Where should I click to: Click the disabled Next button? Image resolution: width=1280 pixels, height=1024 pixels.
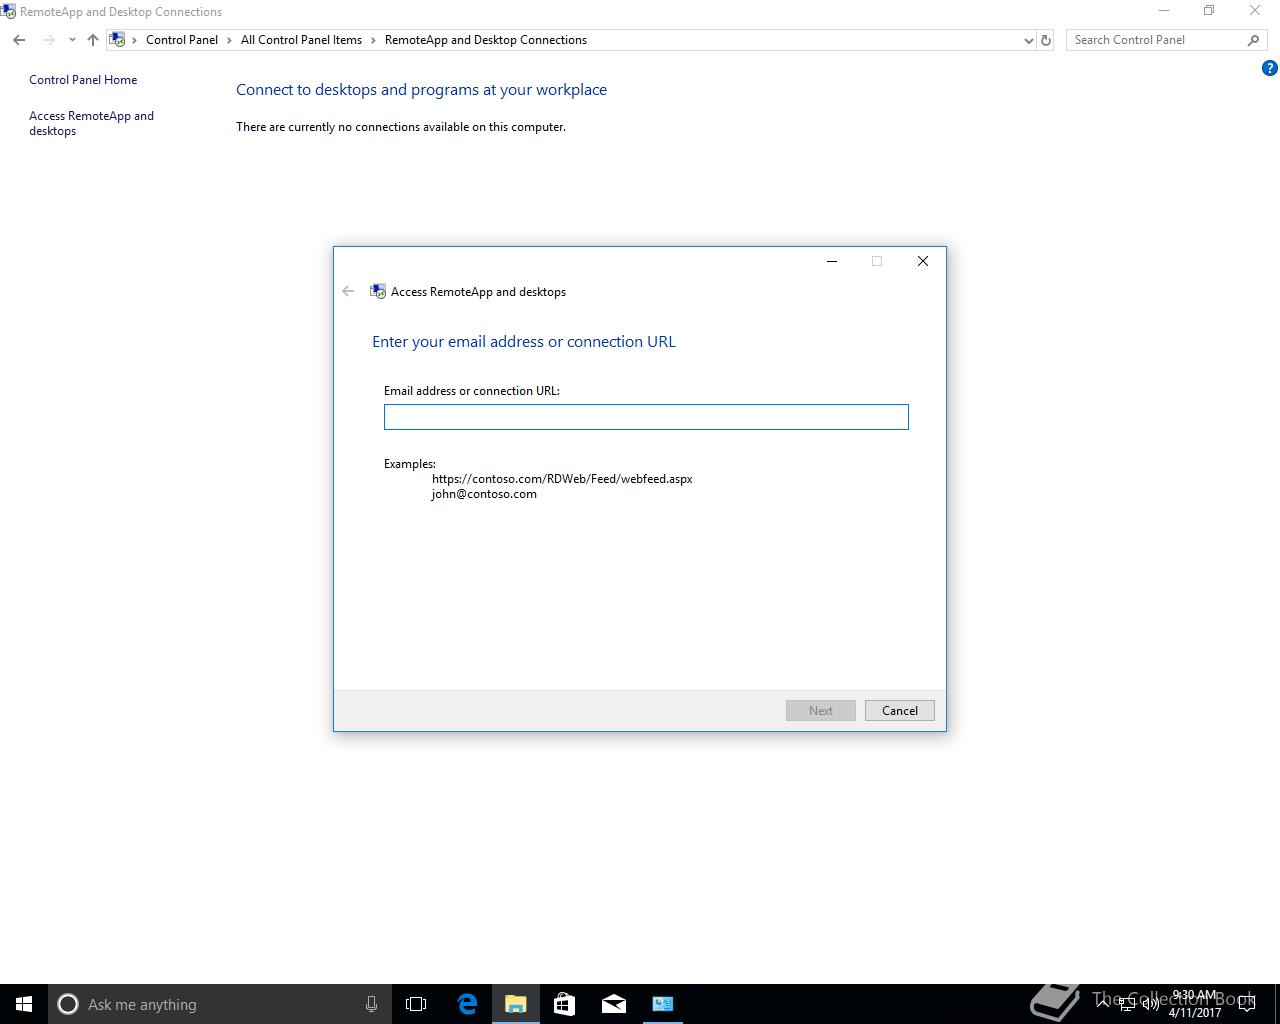pyautogui.click(x=820, y=710)
